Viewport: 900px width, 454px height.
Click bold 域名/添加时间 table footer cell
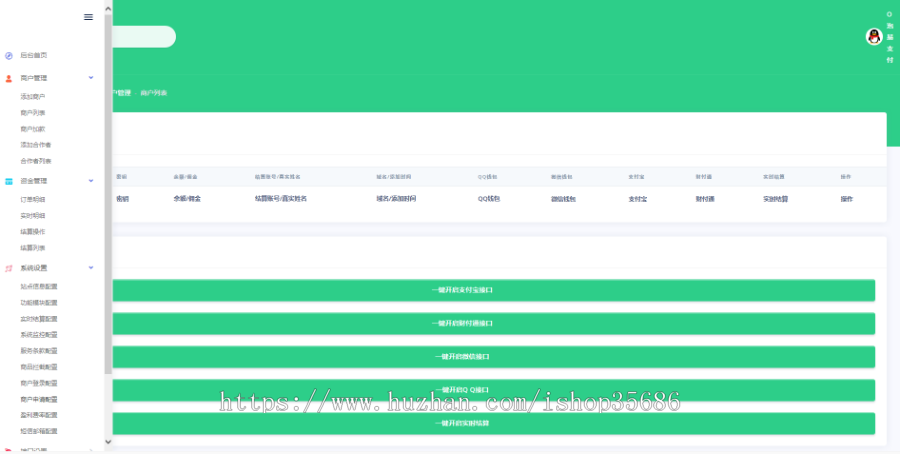pos(396,199)
